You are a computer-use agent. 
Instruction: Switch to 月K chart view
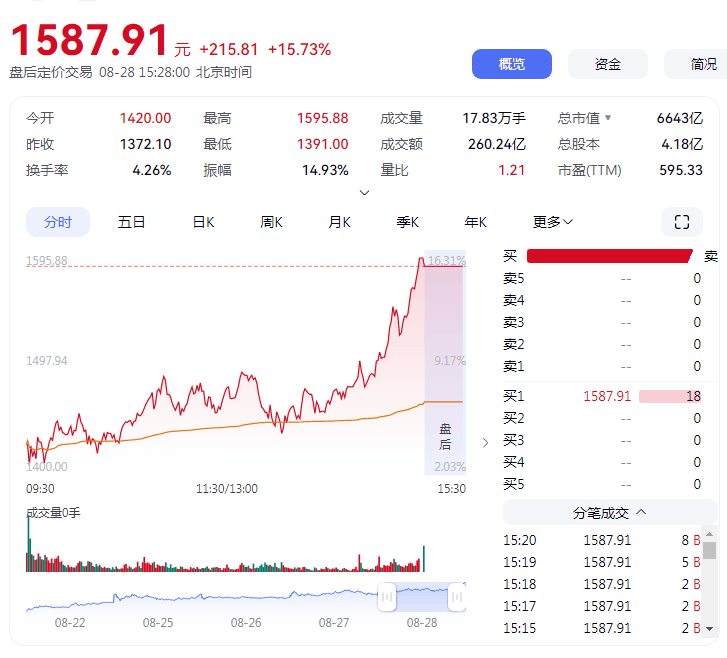(x=340, y=222)
